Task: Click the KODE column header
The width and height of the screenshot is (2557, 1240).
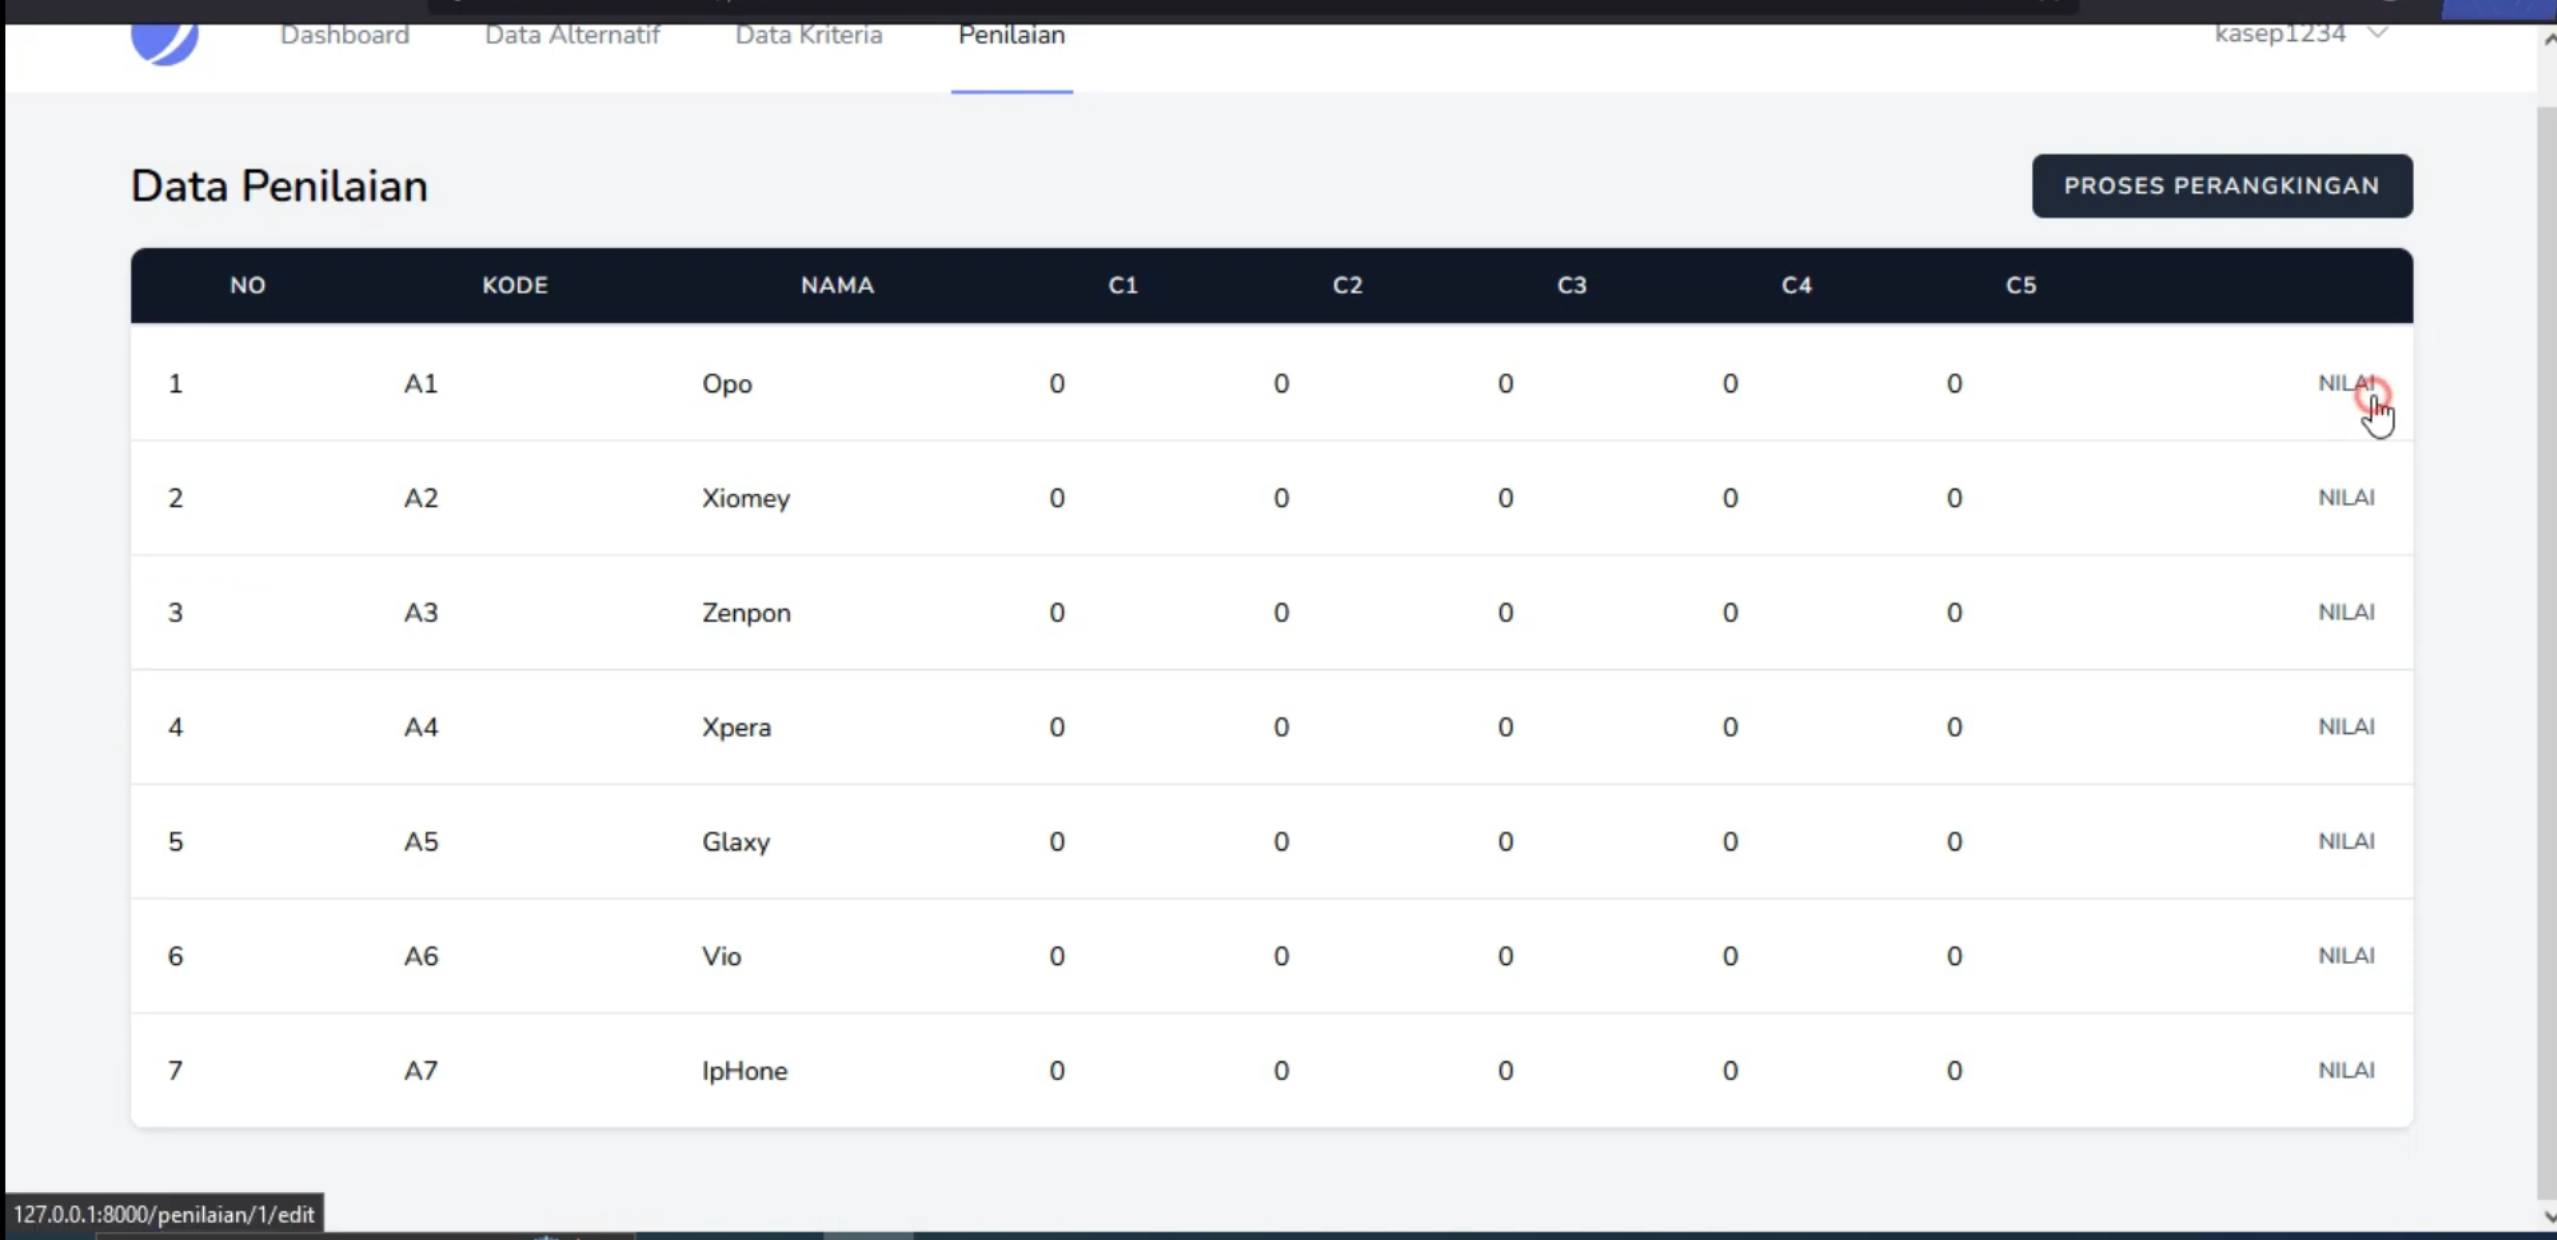Action: 515,285
